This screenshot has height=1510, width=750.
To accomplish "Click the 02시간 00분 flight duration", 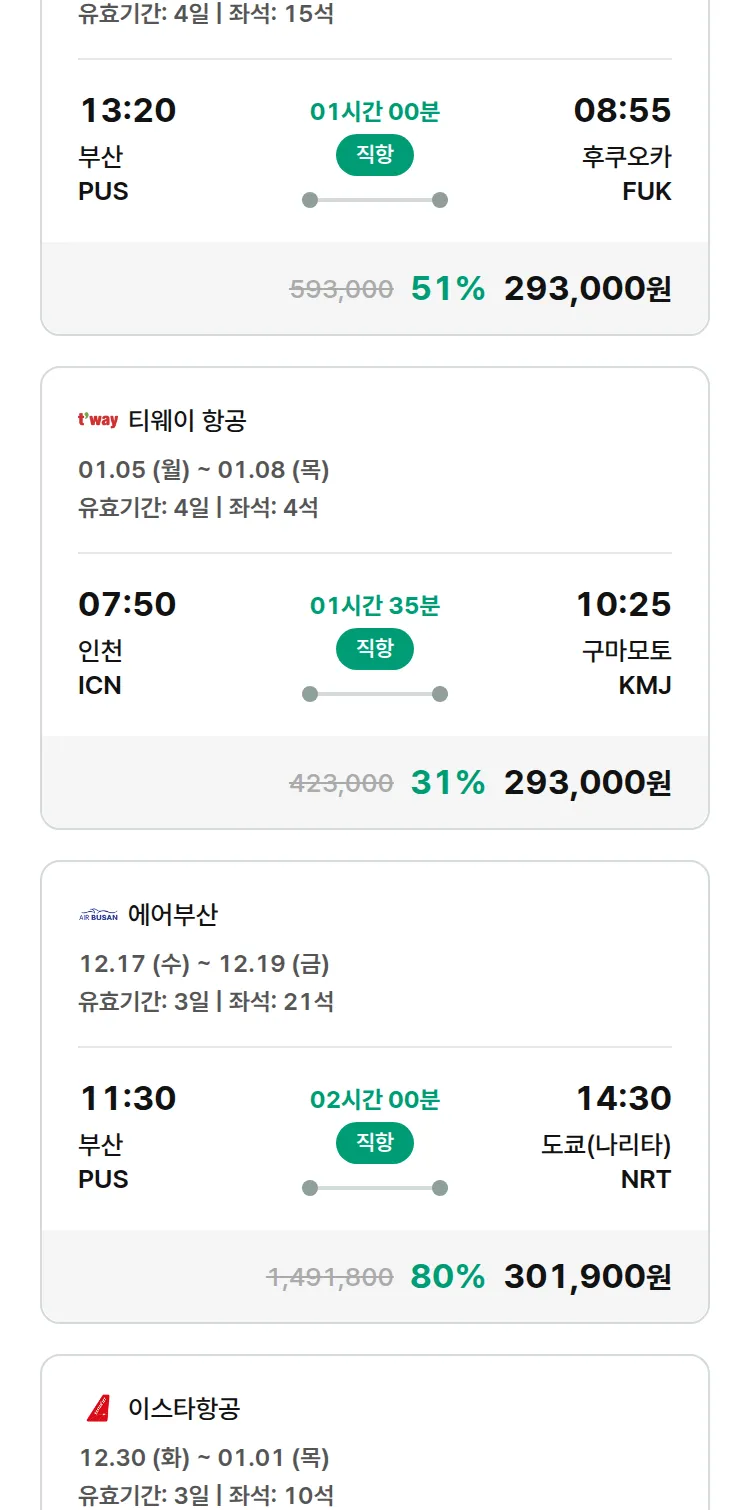I will [x=375, y=1100].
